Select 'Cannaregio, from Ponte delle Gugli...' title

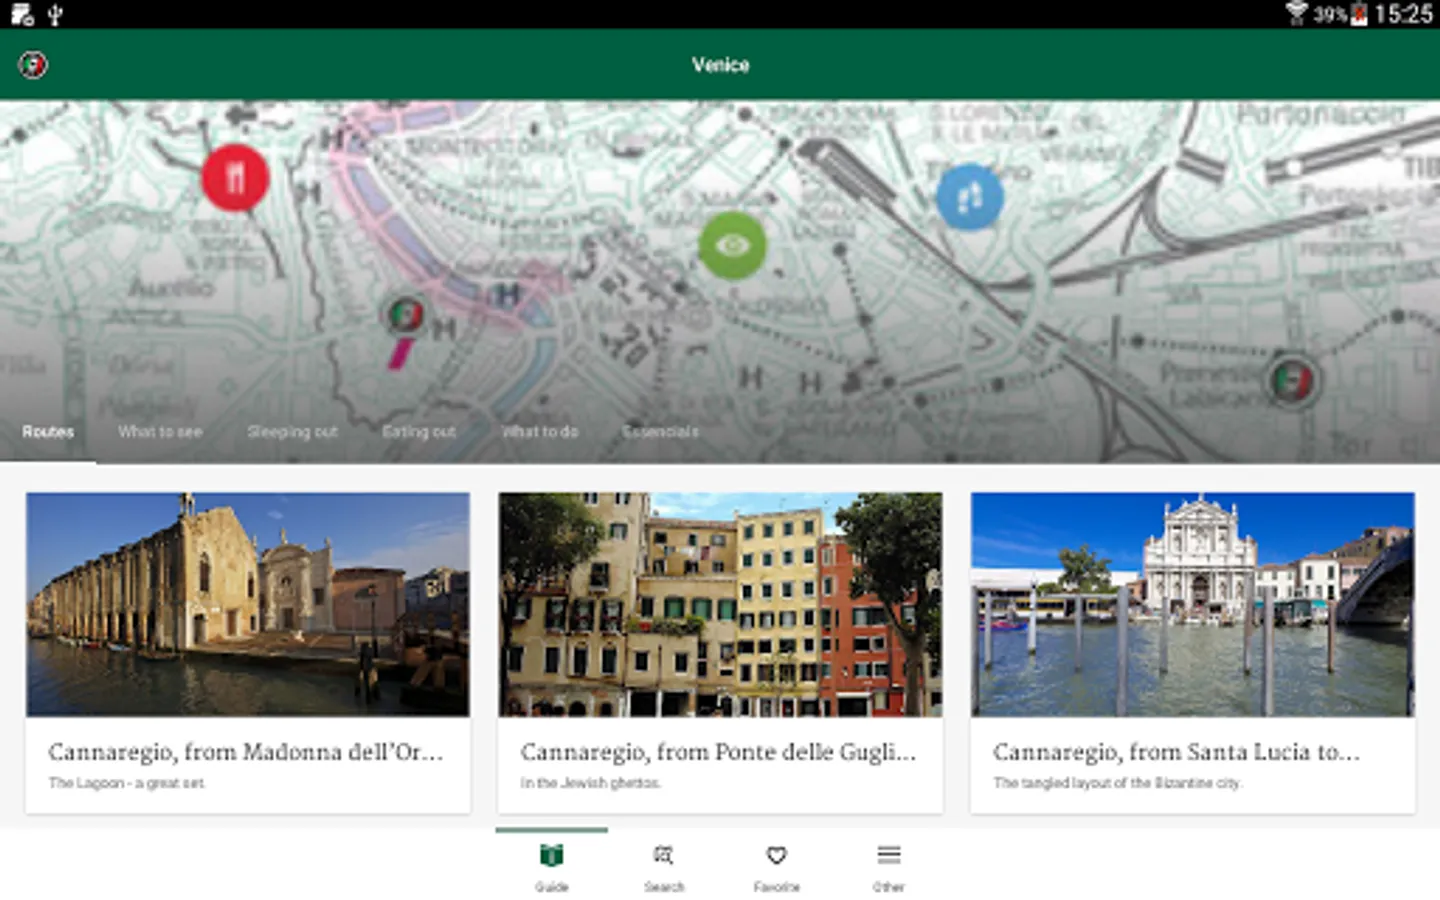[718, 752]
